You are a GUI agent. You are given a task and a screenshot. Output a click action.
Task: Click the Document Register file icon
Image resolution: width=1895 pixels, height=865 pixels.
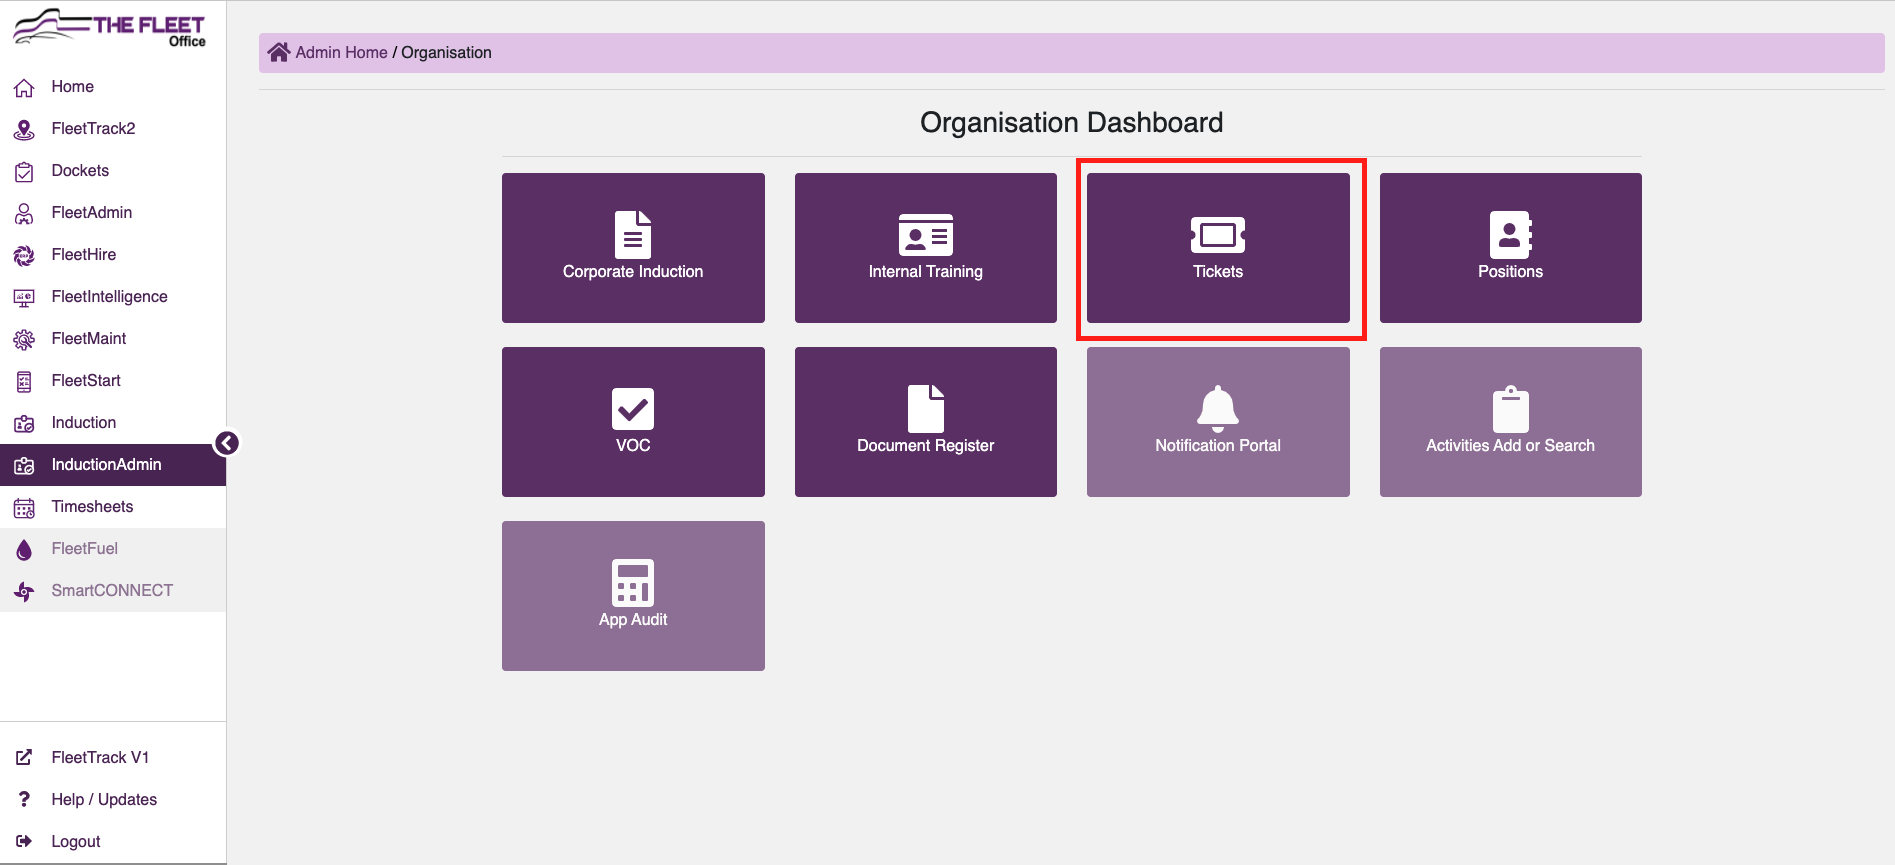coord(926,409)
